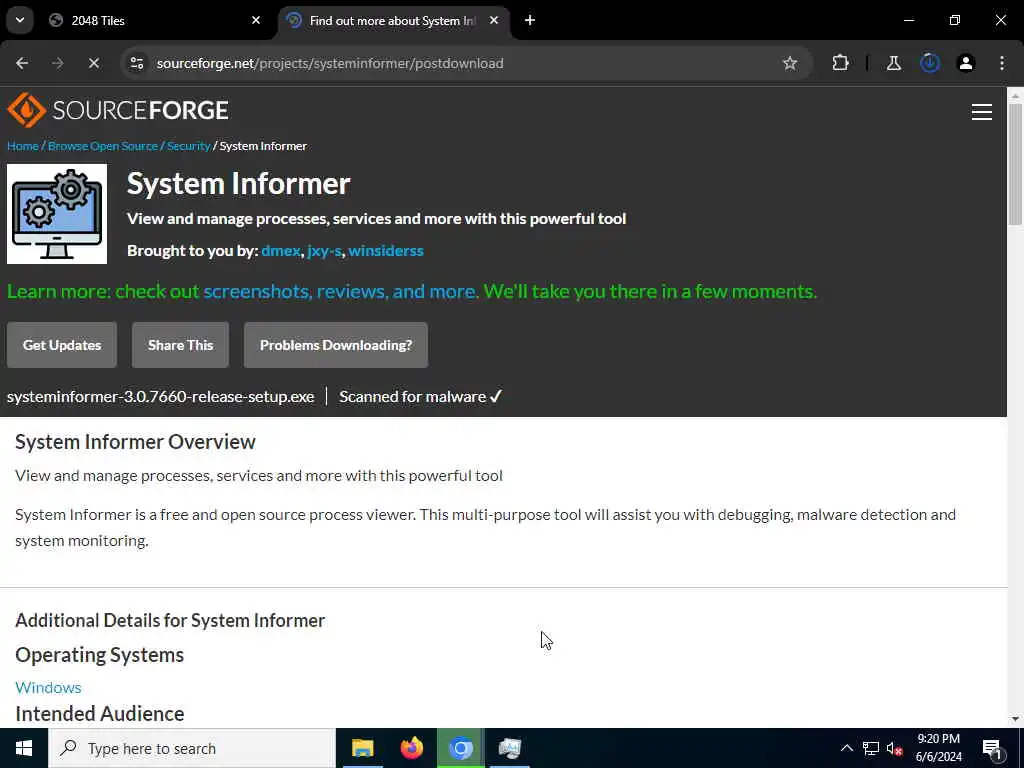Click the network tray icon

[x=871, y=748]
